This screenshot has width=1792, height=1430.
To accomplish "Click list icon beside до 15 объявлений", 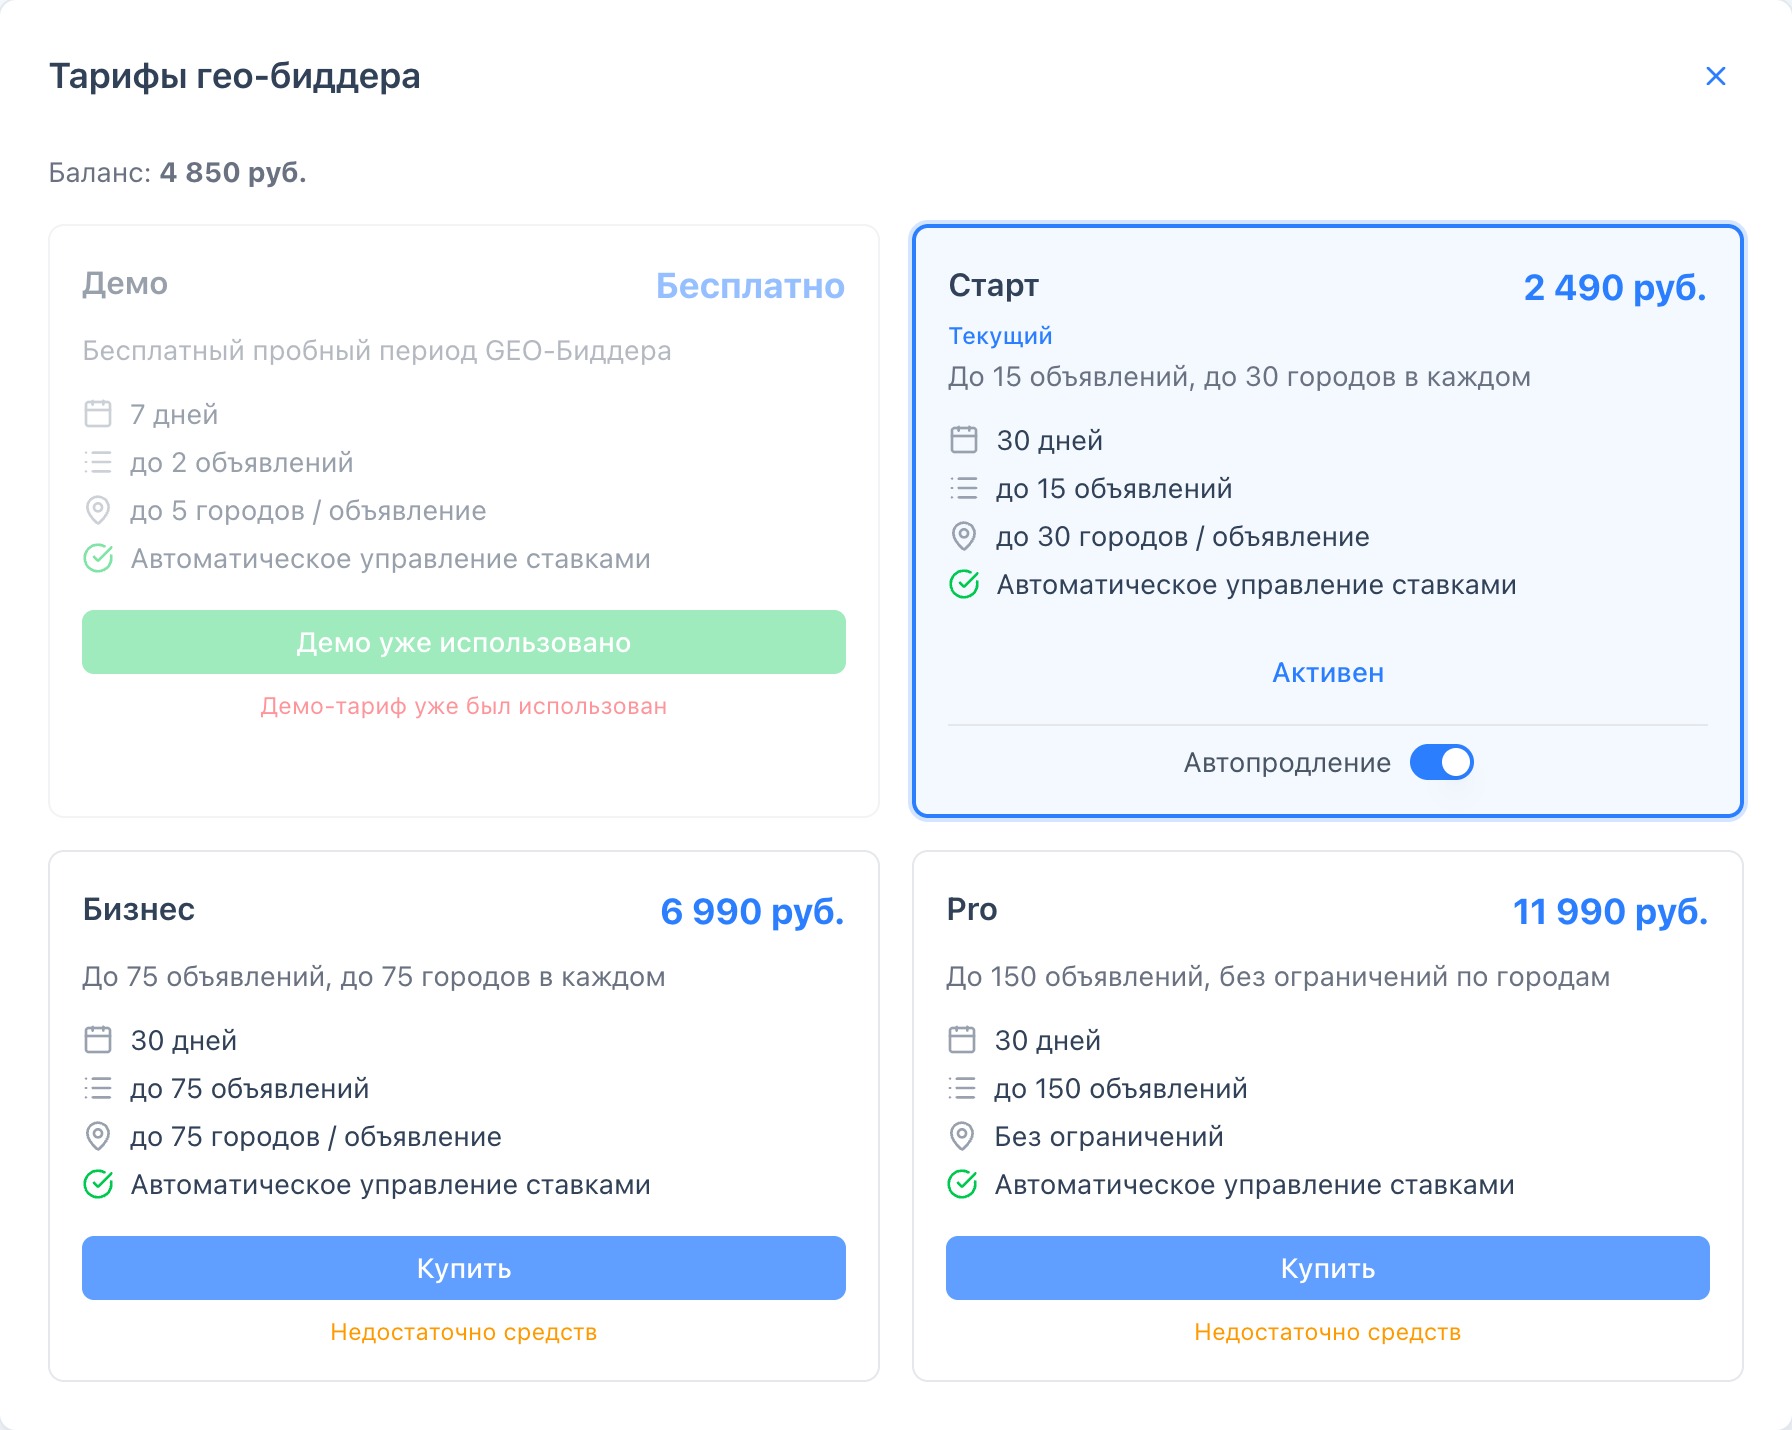I will [964, 488].
